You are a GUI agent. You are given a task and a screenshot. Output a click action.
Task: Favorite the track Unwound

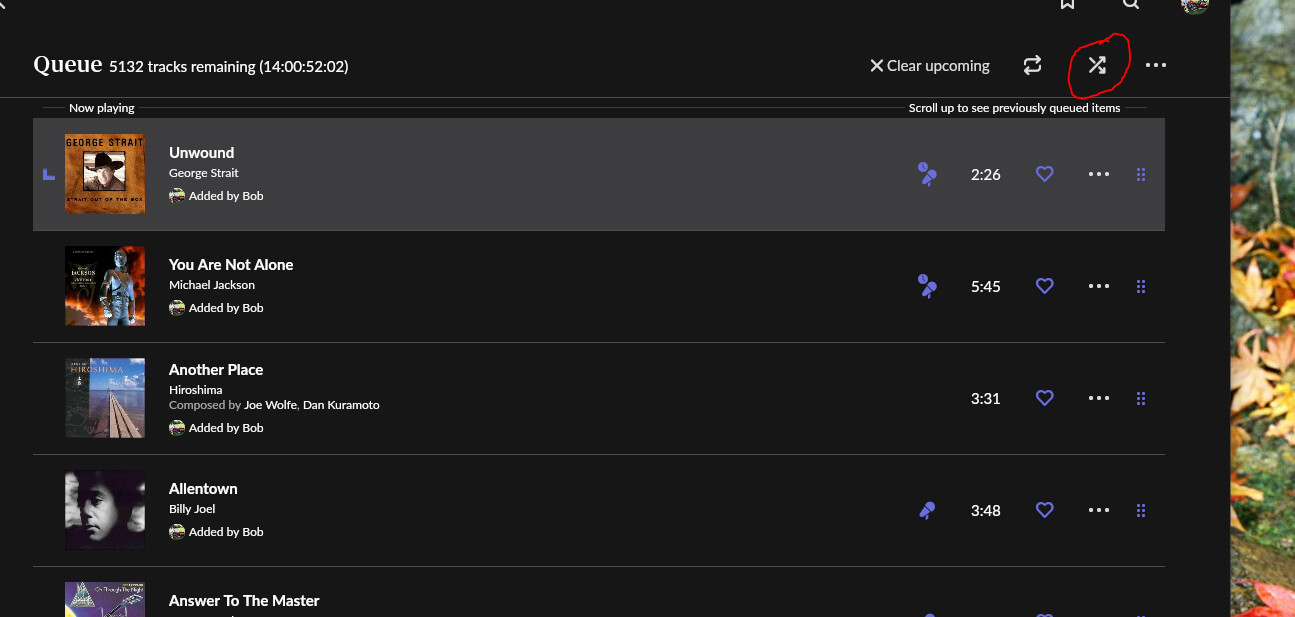pyautogui.click(x=1045, y=174)
